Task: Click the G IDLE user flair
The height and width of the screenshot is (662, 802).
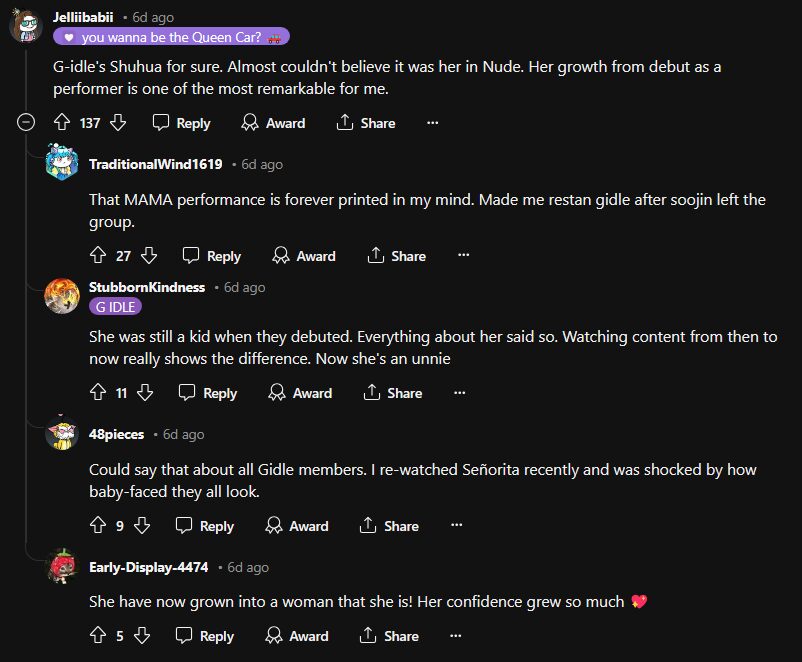Action: pyautogui.click(x=115, y=307)
